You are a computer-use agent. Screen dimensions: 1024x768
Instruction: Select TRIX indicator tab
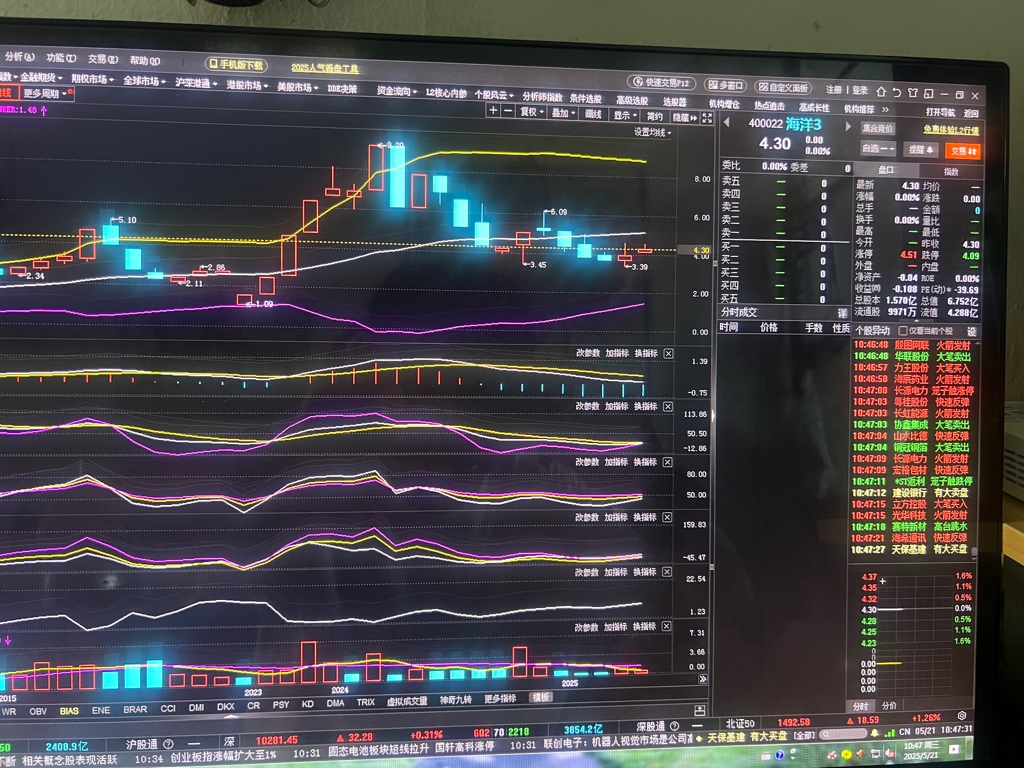[x=366, y=703]
